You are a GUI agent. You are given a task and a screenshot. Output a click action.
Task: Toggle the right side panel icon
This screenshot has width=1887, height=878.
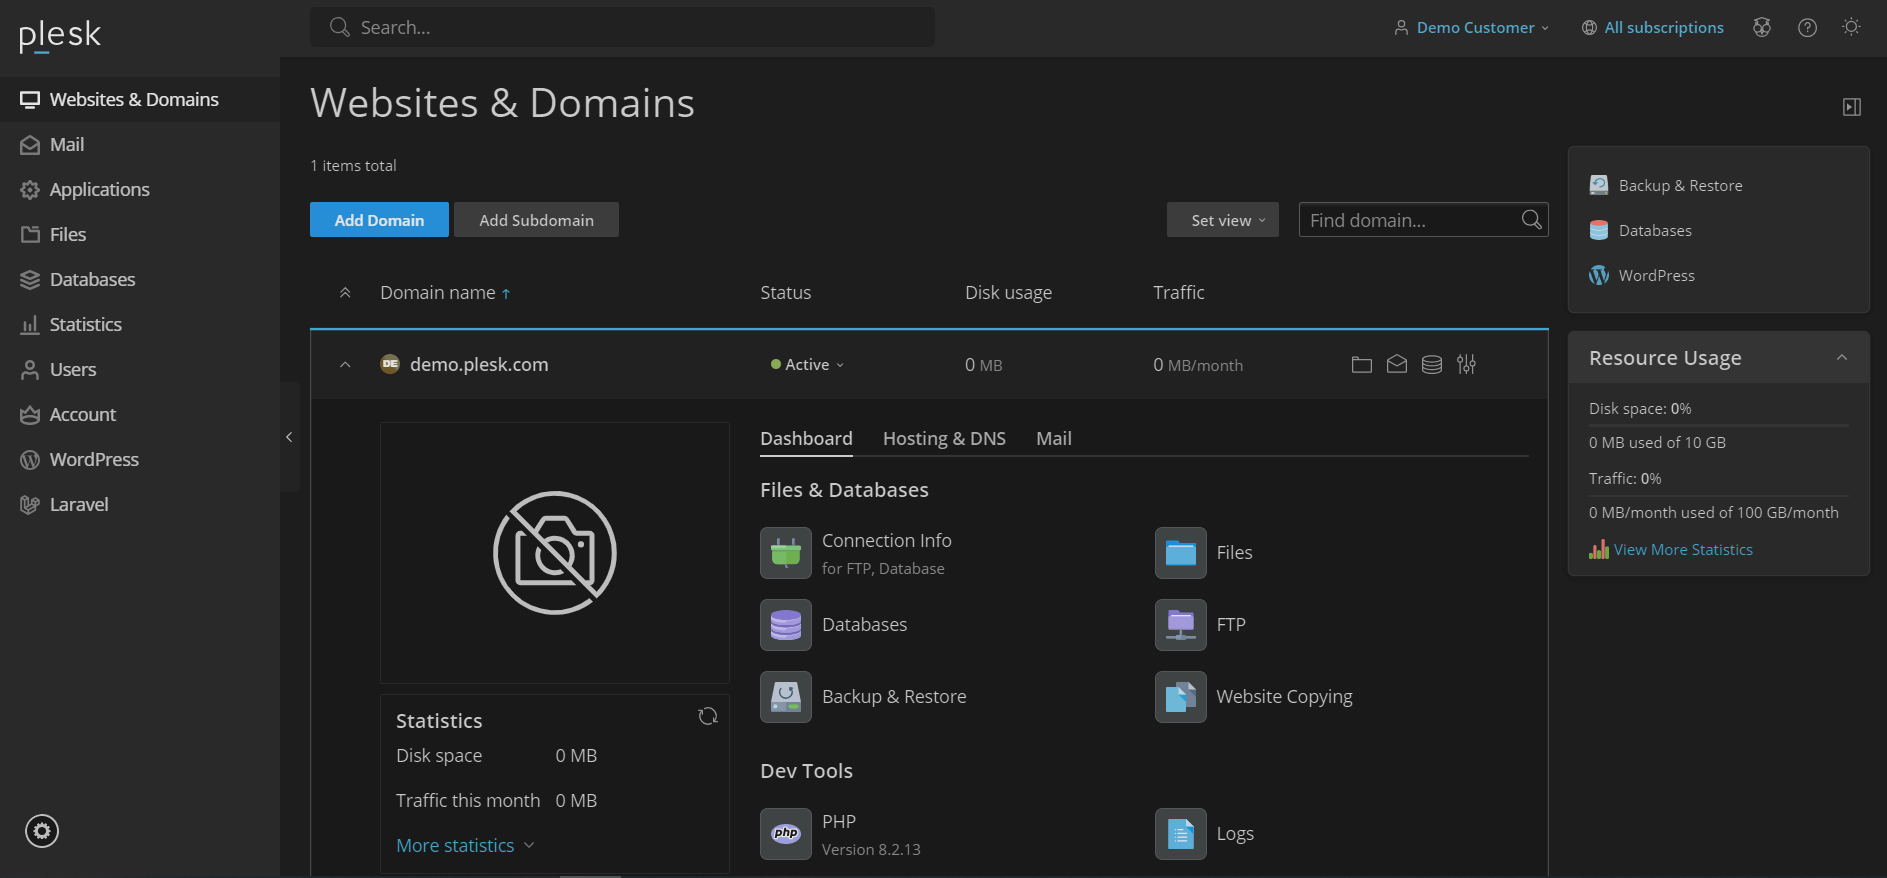click(x=1852, y=107)
